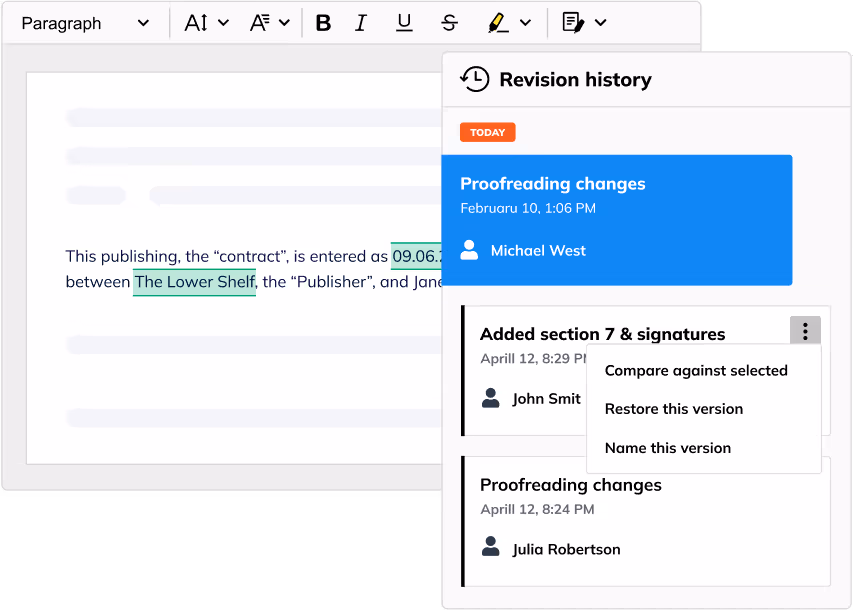This screenshot has height=610, width=853.
Task: Expand the track changes dropdown arrow
Action: tap(601, 23)
